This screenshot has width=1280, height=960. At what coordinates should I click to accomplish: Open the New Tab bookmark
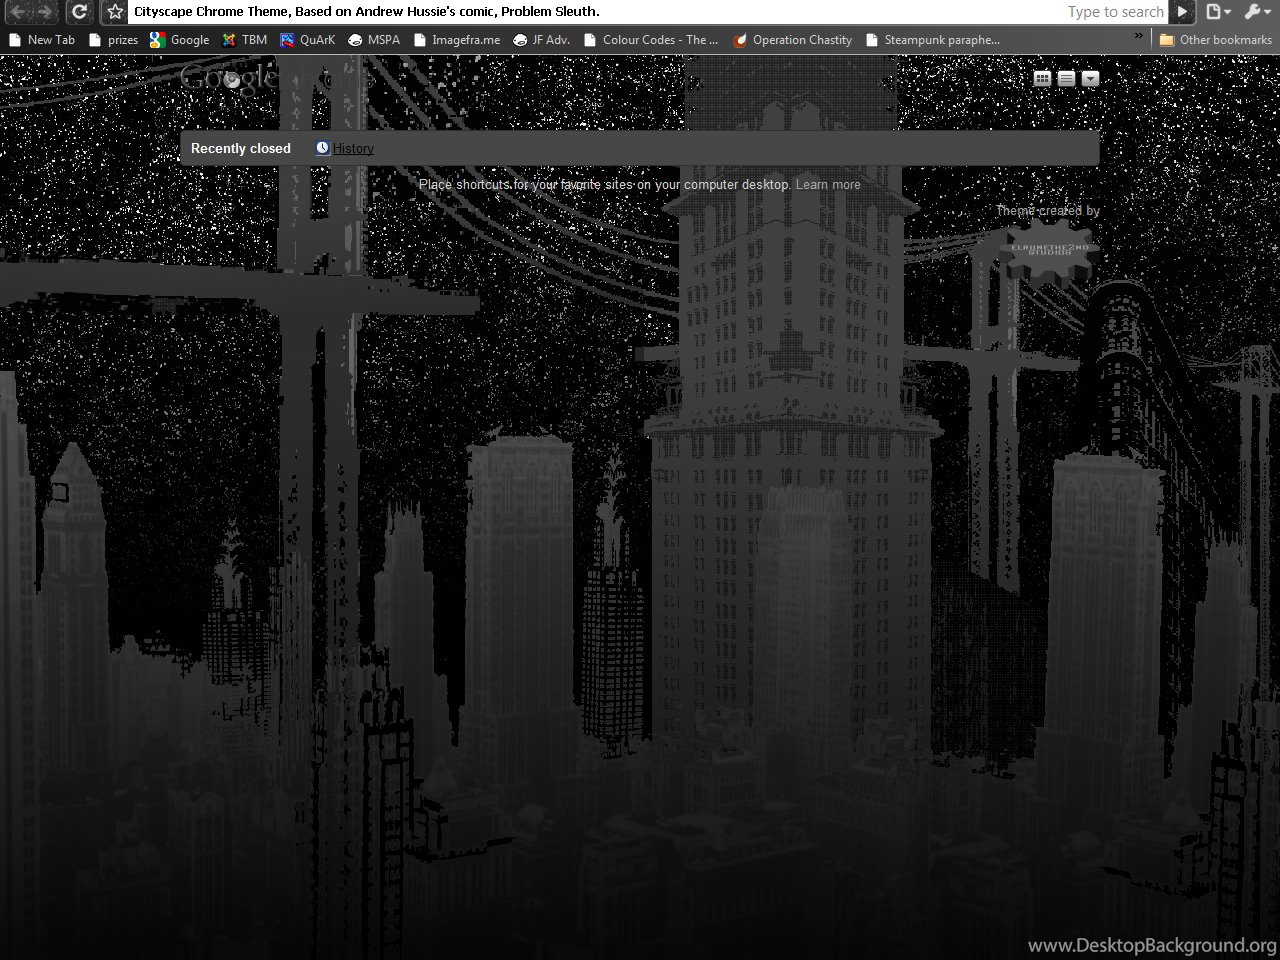point(41,40)
